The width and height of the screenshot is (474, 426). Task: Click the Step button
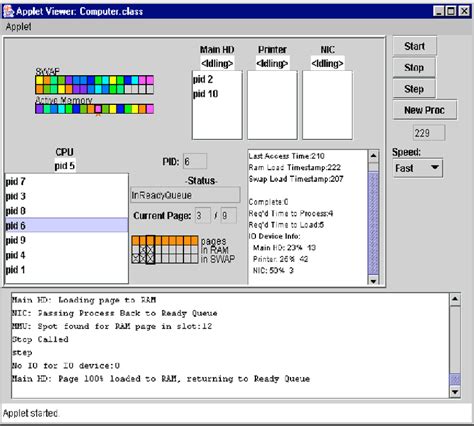(414, 89)
